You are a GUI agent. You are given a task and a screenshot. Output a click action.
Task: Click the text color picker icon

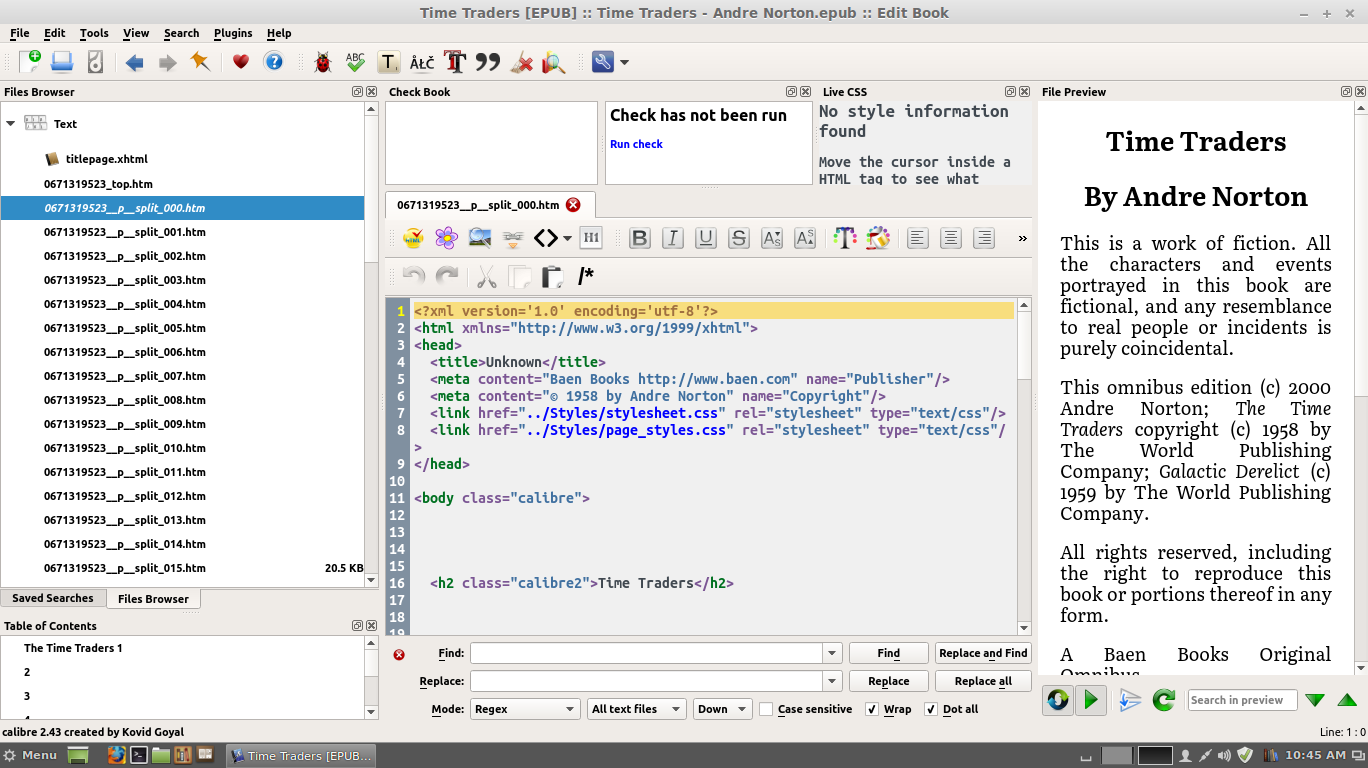(845, 238)
